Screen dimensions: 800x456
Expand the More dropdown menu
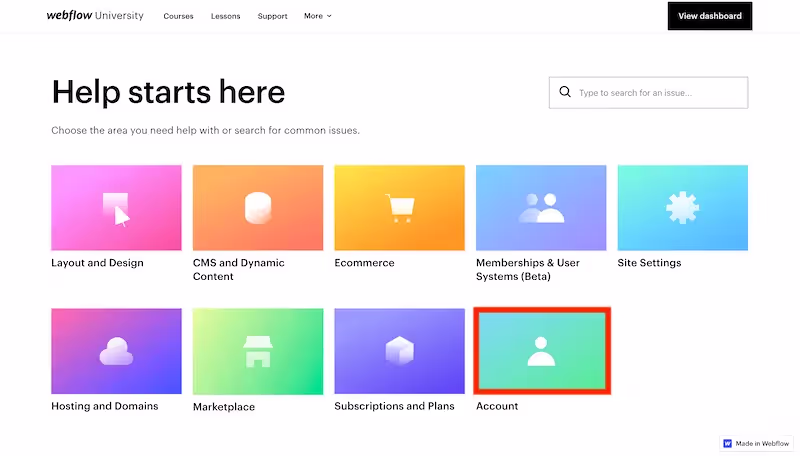(318, 16)
